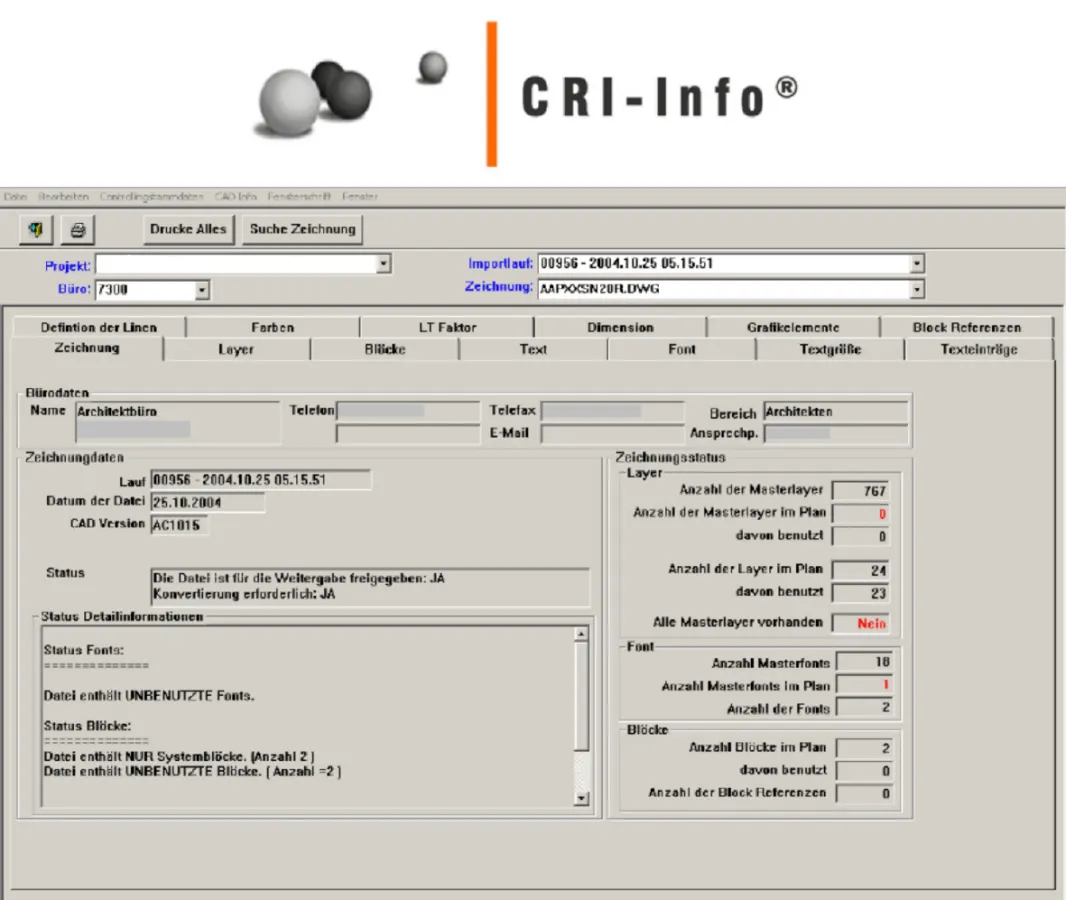Open the Controllingstammdaten menu

click(152, 196)
